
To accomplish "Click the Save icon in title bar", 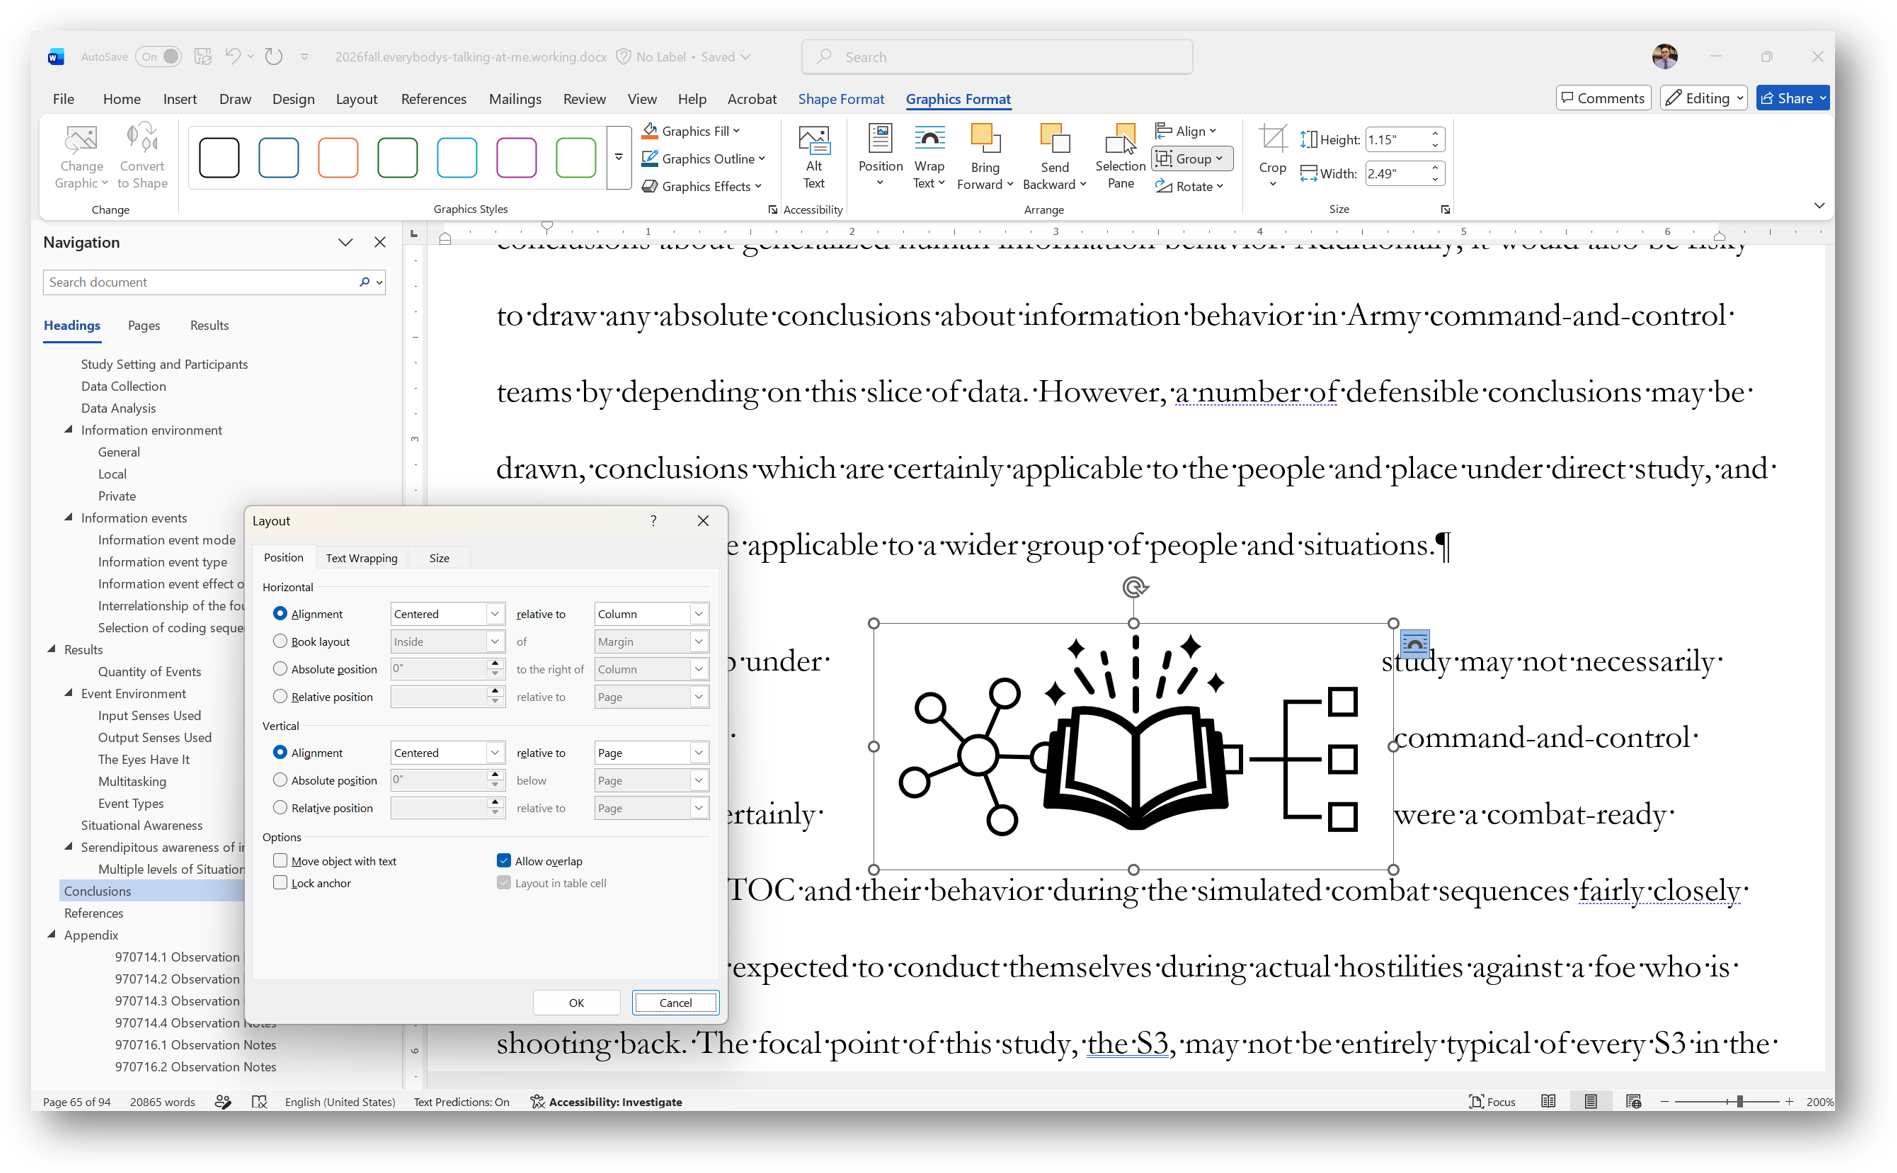I will pyautogui.click(x=203, y=57).
